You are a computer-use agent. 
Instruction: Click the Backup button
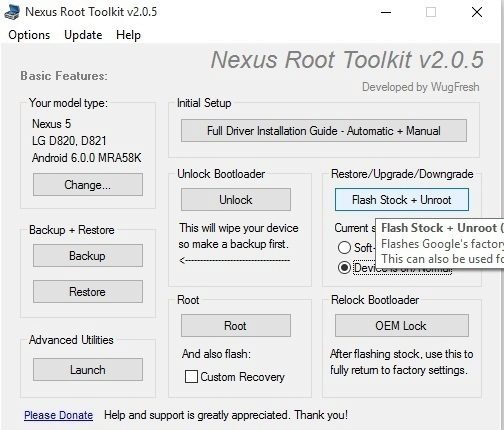(88, 256)
